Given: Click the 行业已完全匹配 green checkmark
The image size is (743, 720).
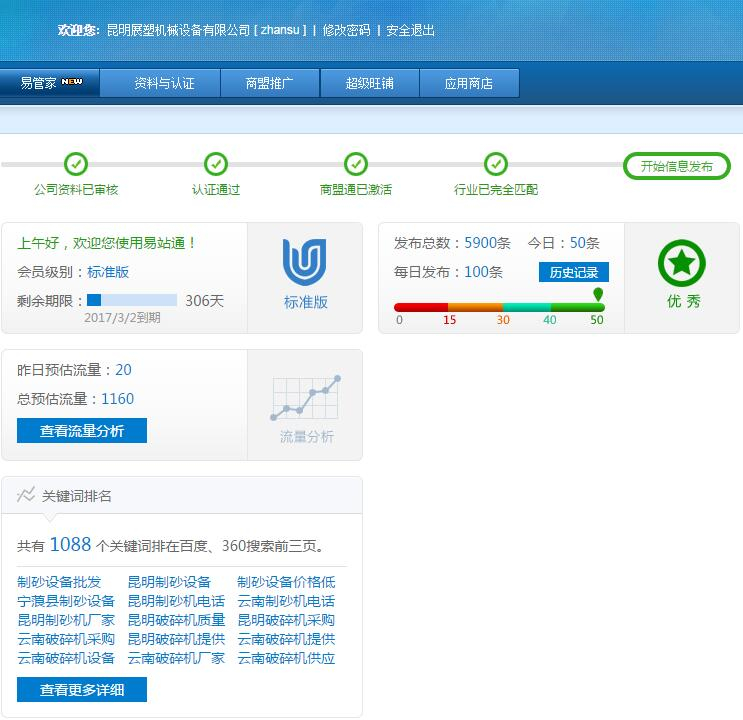Looking at the screenshot, I should tap(496, 164).
